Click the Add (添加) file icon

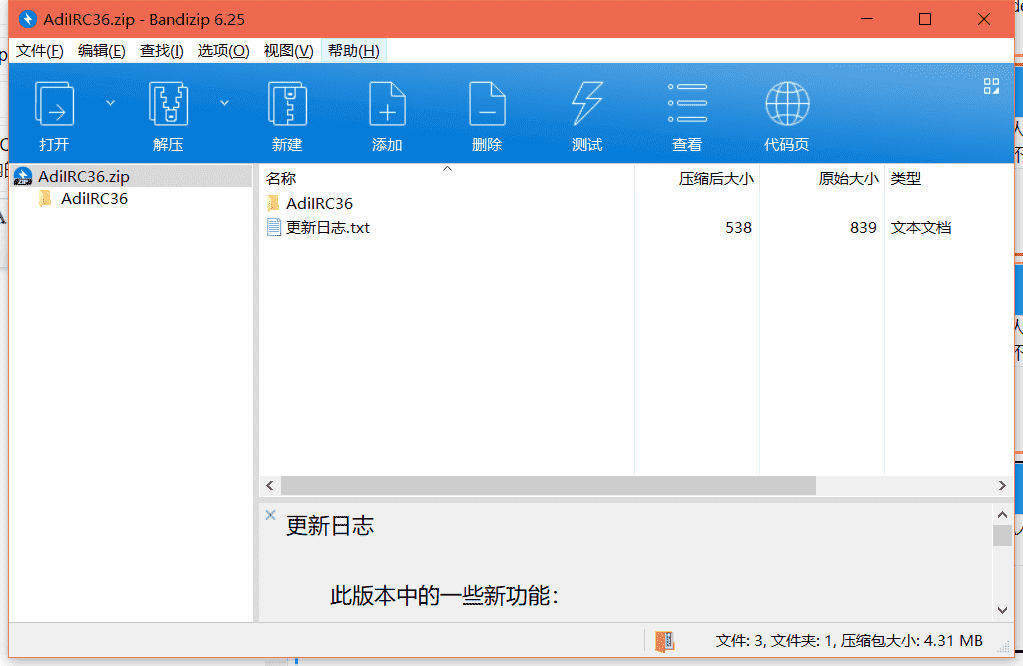[387, 104]
